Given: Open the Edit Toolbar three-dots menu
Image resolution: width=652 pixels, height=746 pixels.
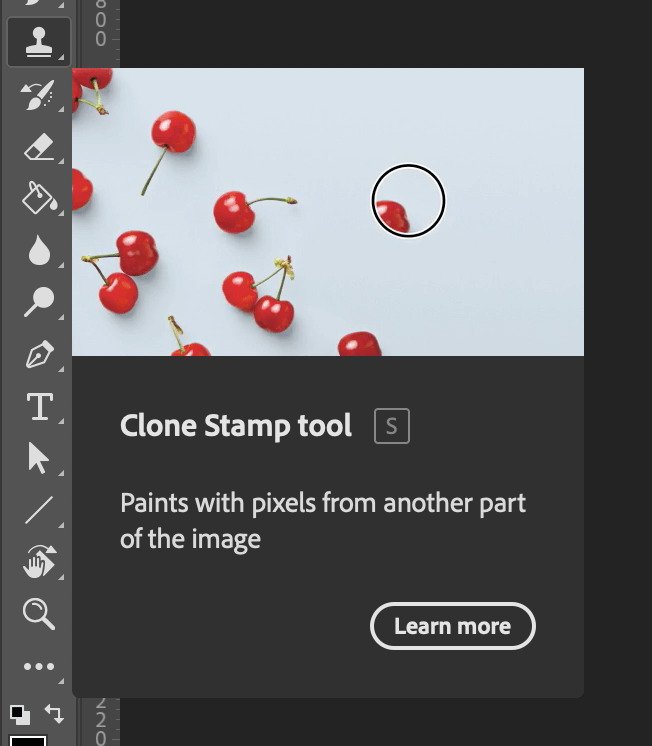Looking at the screenshot, I should click(38, 666).
